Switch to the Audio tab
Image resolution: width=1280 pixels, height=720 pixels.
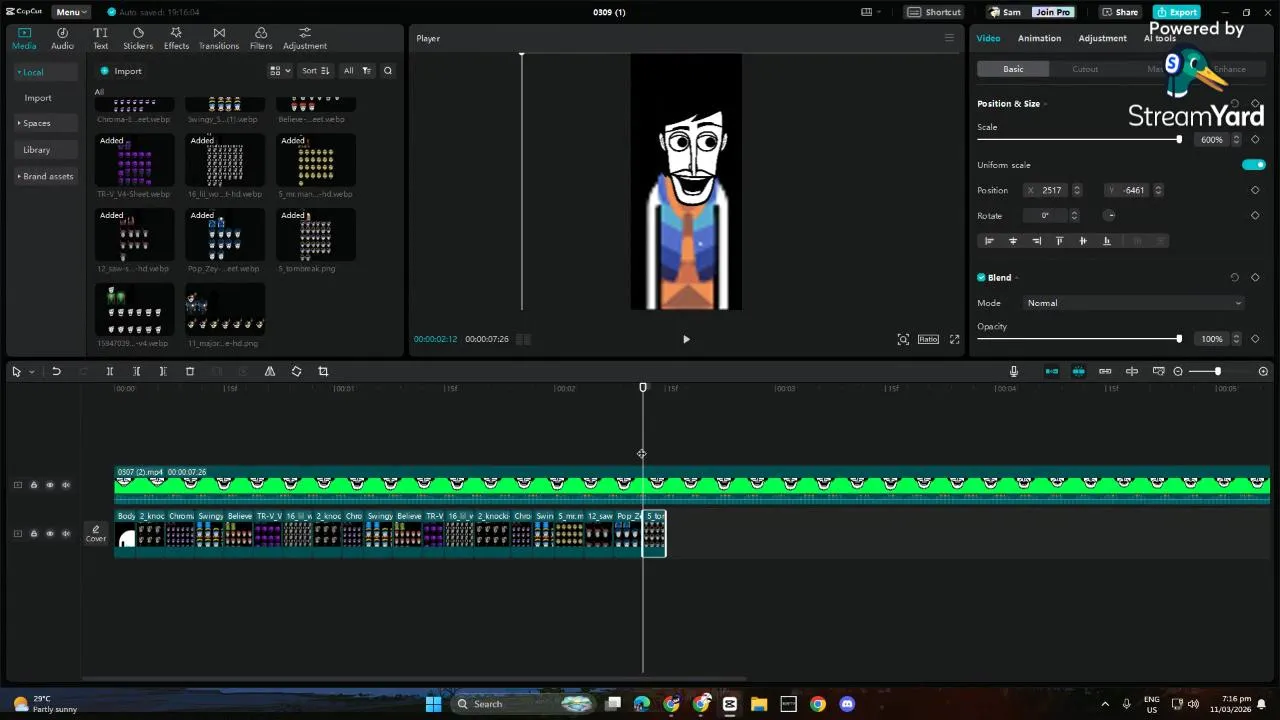click(62, 39)
